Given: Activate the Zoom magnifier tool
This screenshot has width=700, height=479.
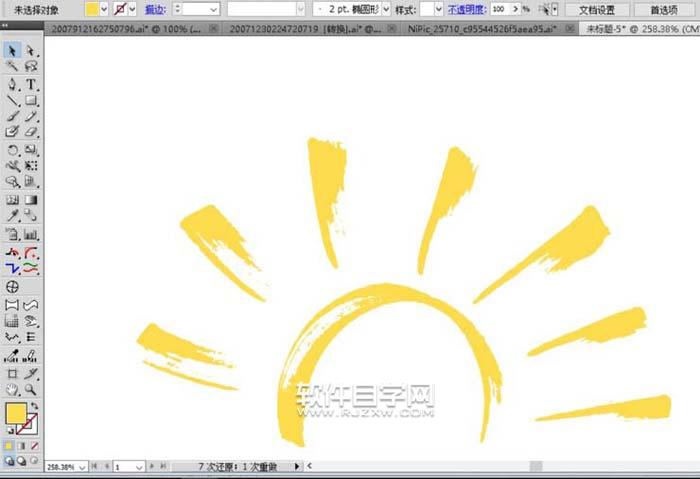Looking at the screenshot, I should (x=31, y=390).
